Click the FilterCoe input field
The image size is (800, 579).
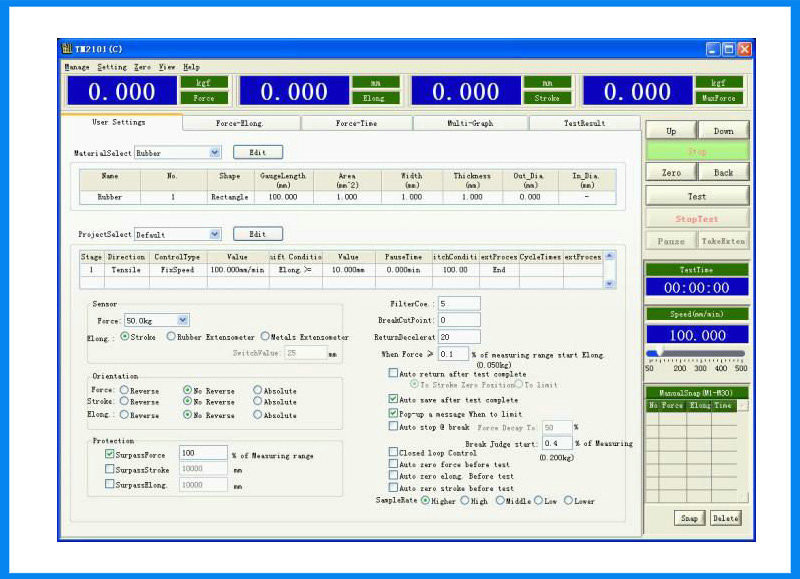click(x=458, y=303)
